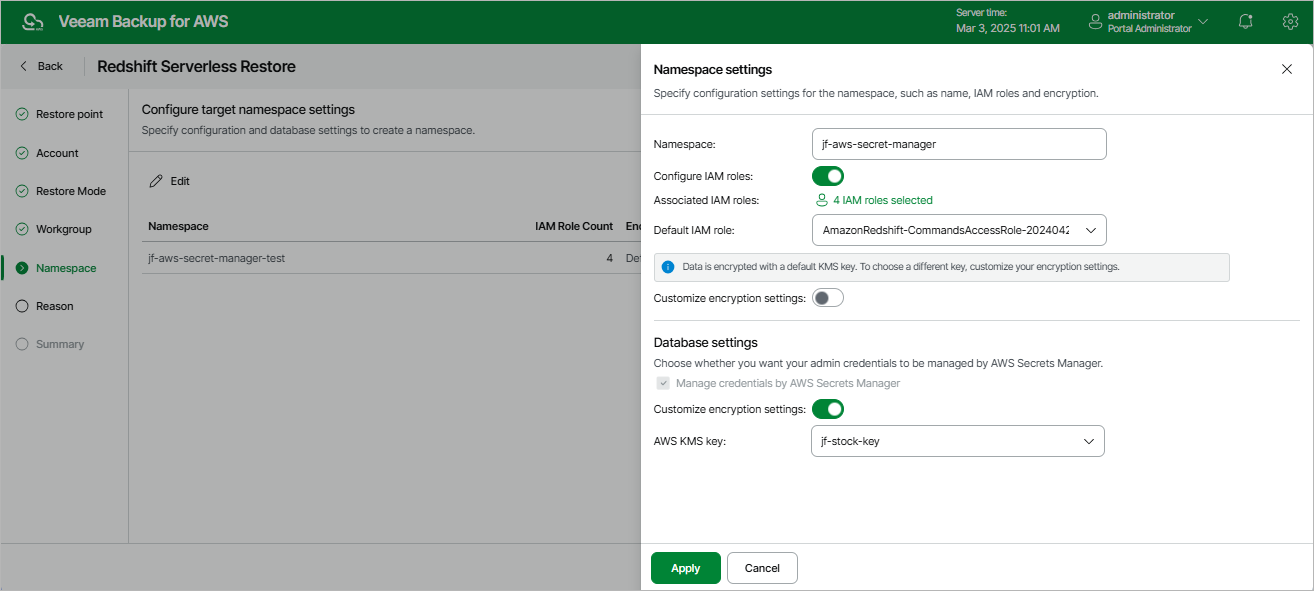
Task: Click the administrator user avatar icon
Action: pyautogui.click(x=1094, y=21)
